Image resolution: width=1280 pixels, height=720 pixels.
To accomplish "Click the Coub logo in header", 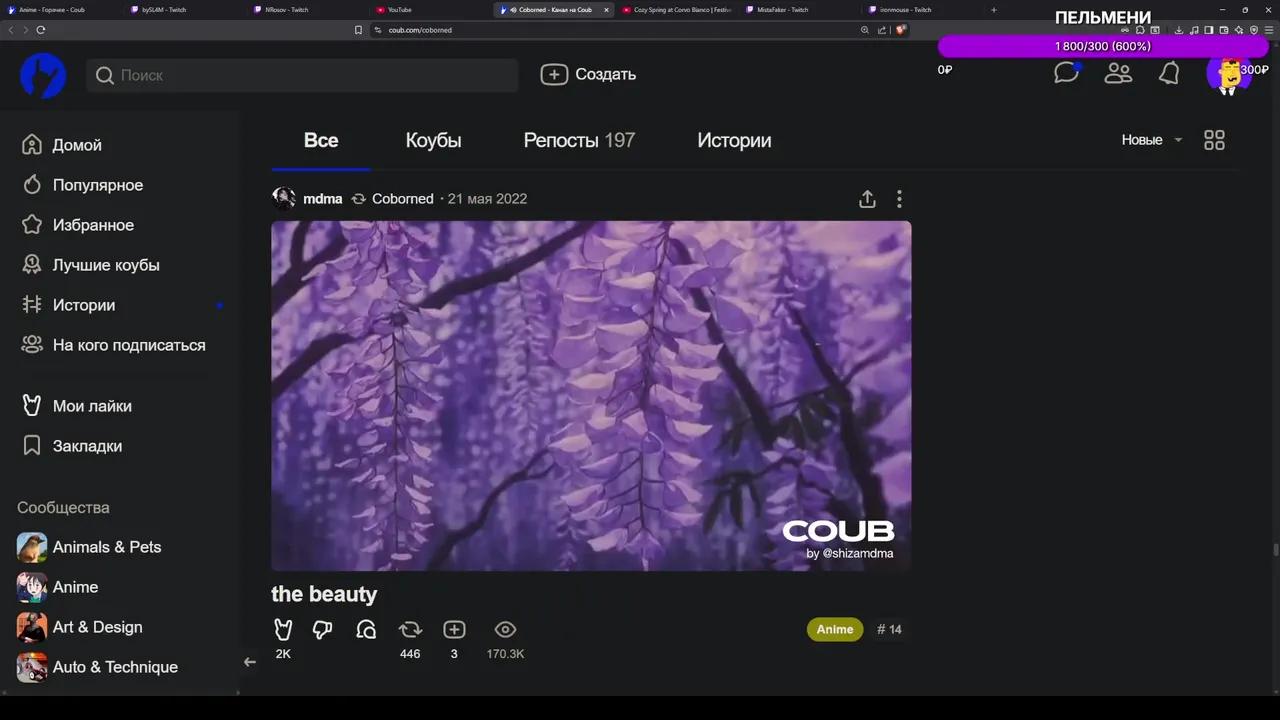I will [43, 75].
